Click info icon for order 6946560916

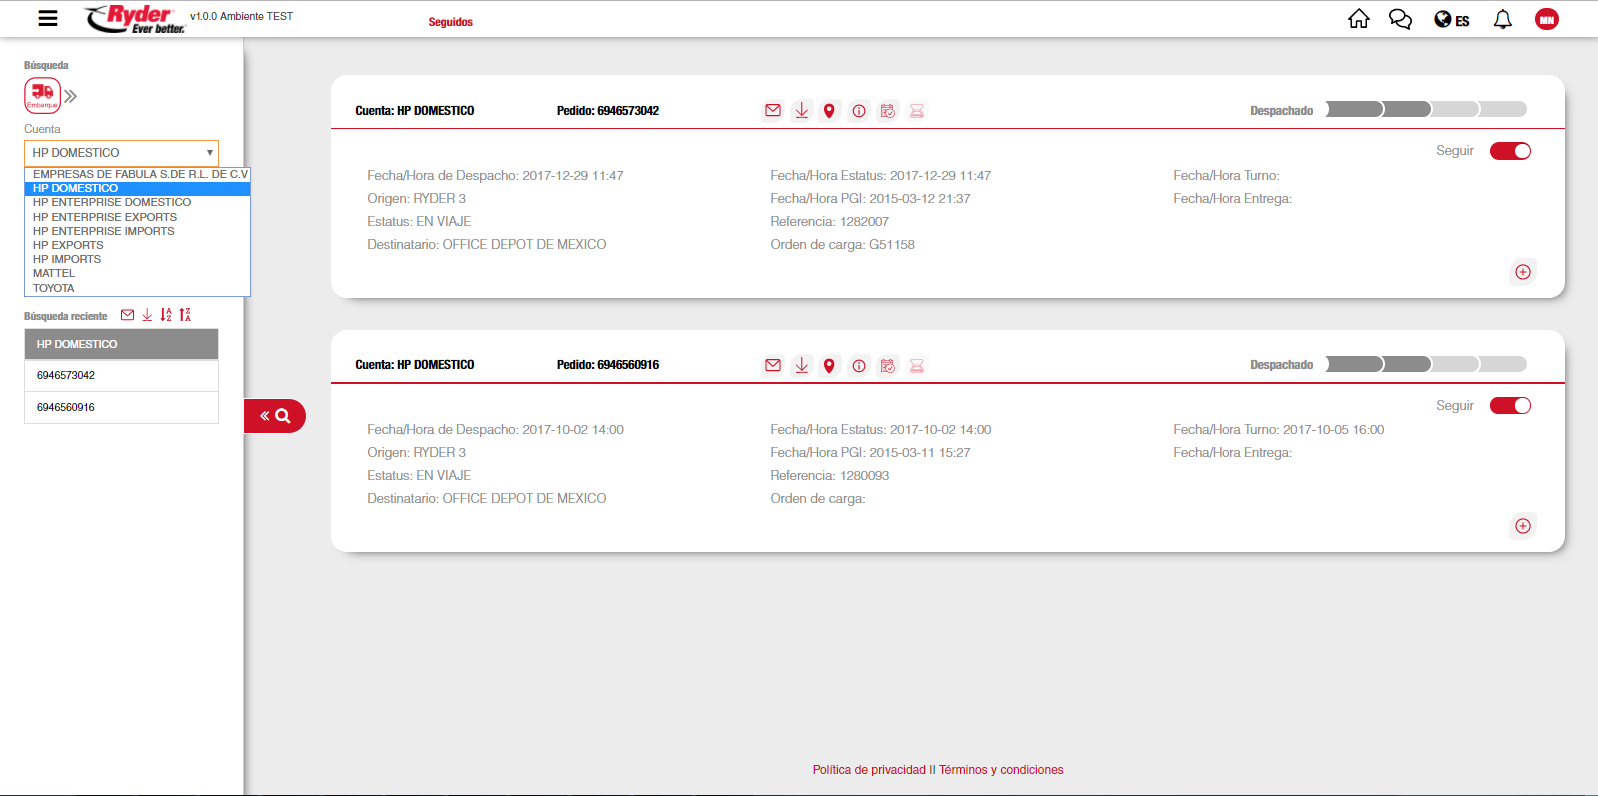pos(859,366)
